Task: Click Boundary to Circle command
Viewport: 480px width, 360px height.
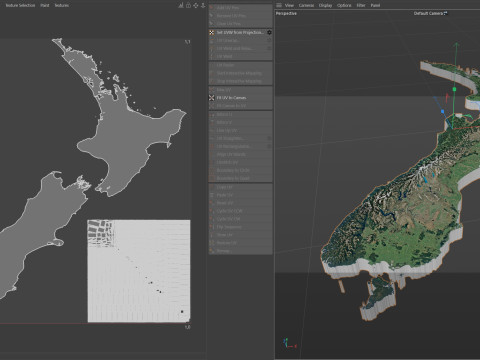Action: pyautogui.click(x=240, y=170)
